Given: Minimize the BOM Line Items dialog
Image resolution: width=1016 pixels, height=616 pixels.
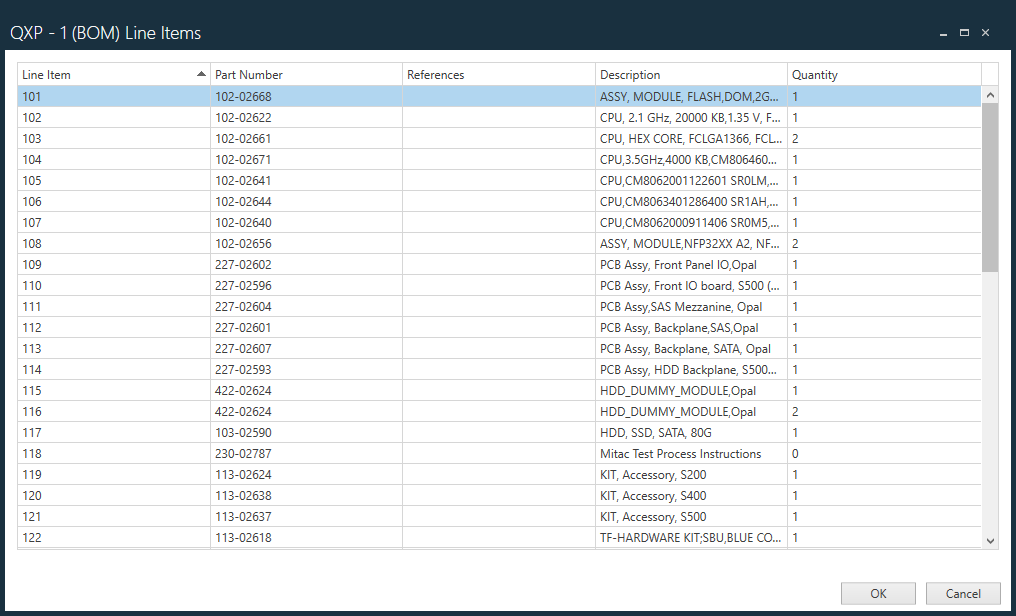Looking at the screenshot, I should click(943, 33).
